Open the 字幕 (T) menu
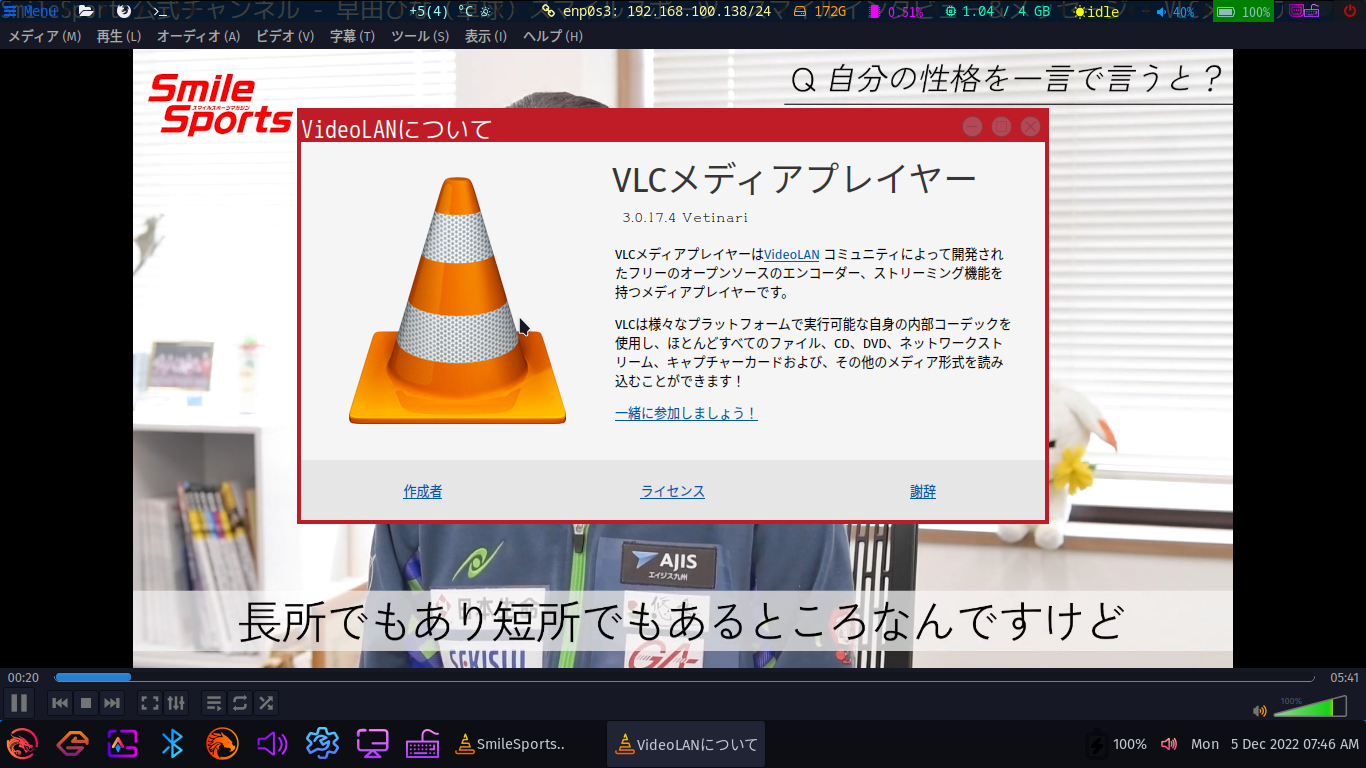Screen dimensions: 1366x768 pyautogui.click(x=353, y=36)
